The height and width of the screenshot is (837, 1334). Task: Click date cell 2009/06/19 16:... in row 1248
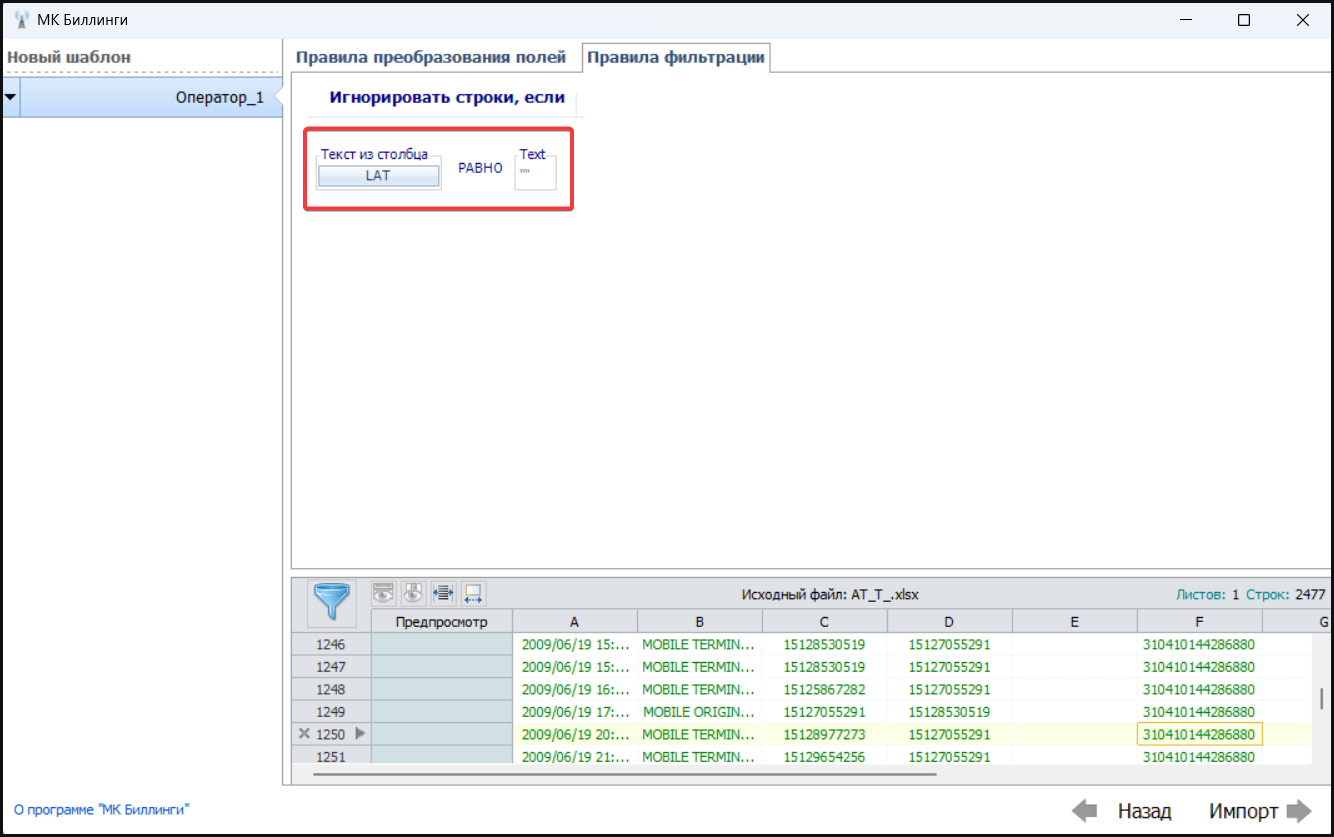(x=575, y=690)
